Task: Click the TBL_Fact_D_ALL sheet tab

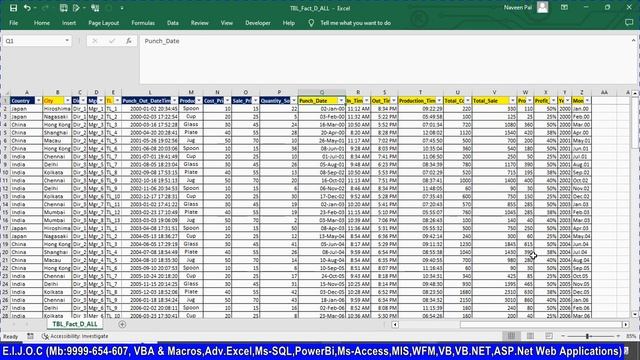Action: point(75,324)
